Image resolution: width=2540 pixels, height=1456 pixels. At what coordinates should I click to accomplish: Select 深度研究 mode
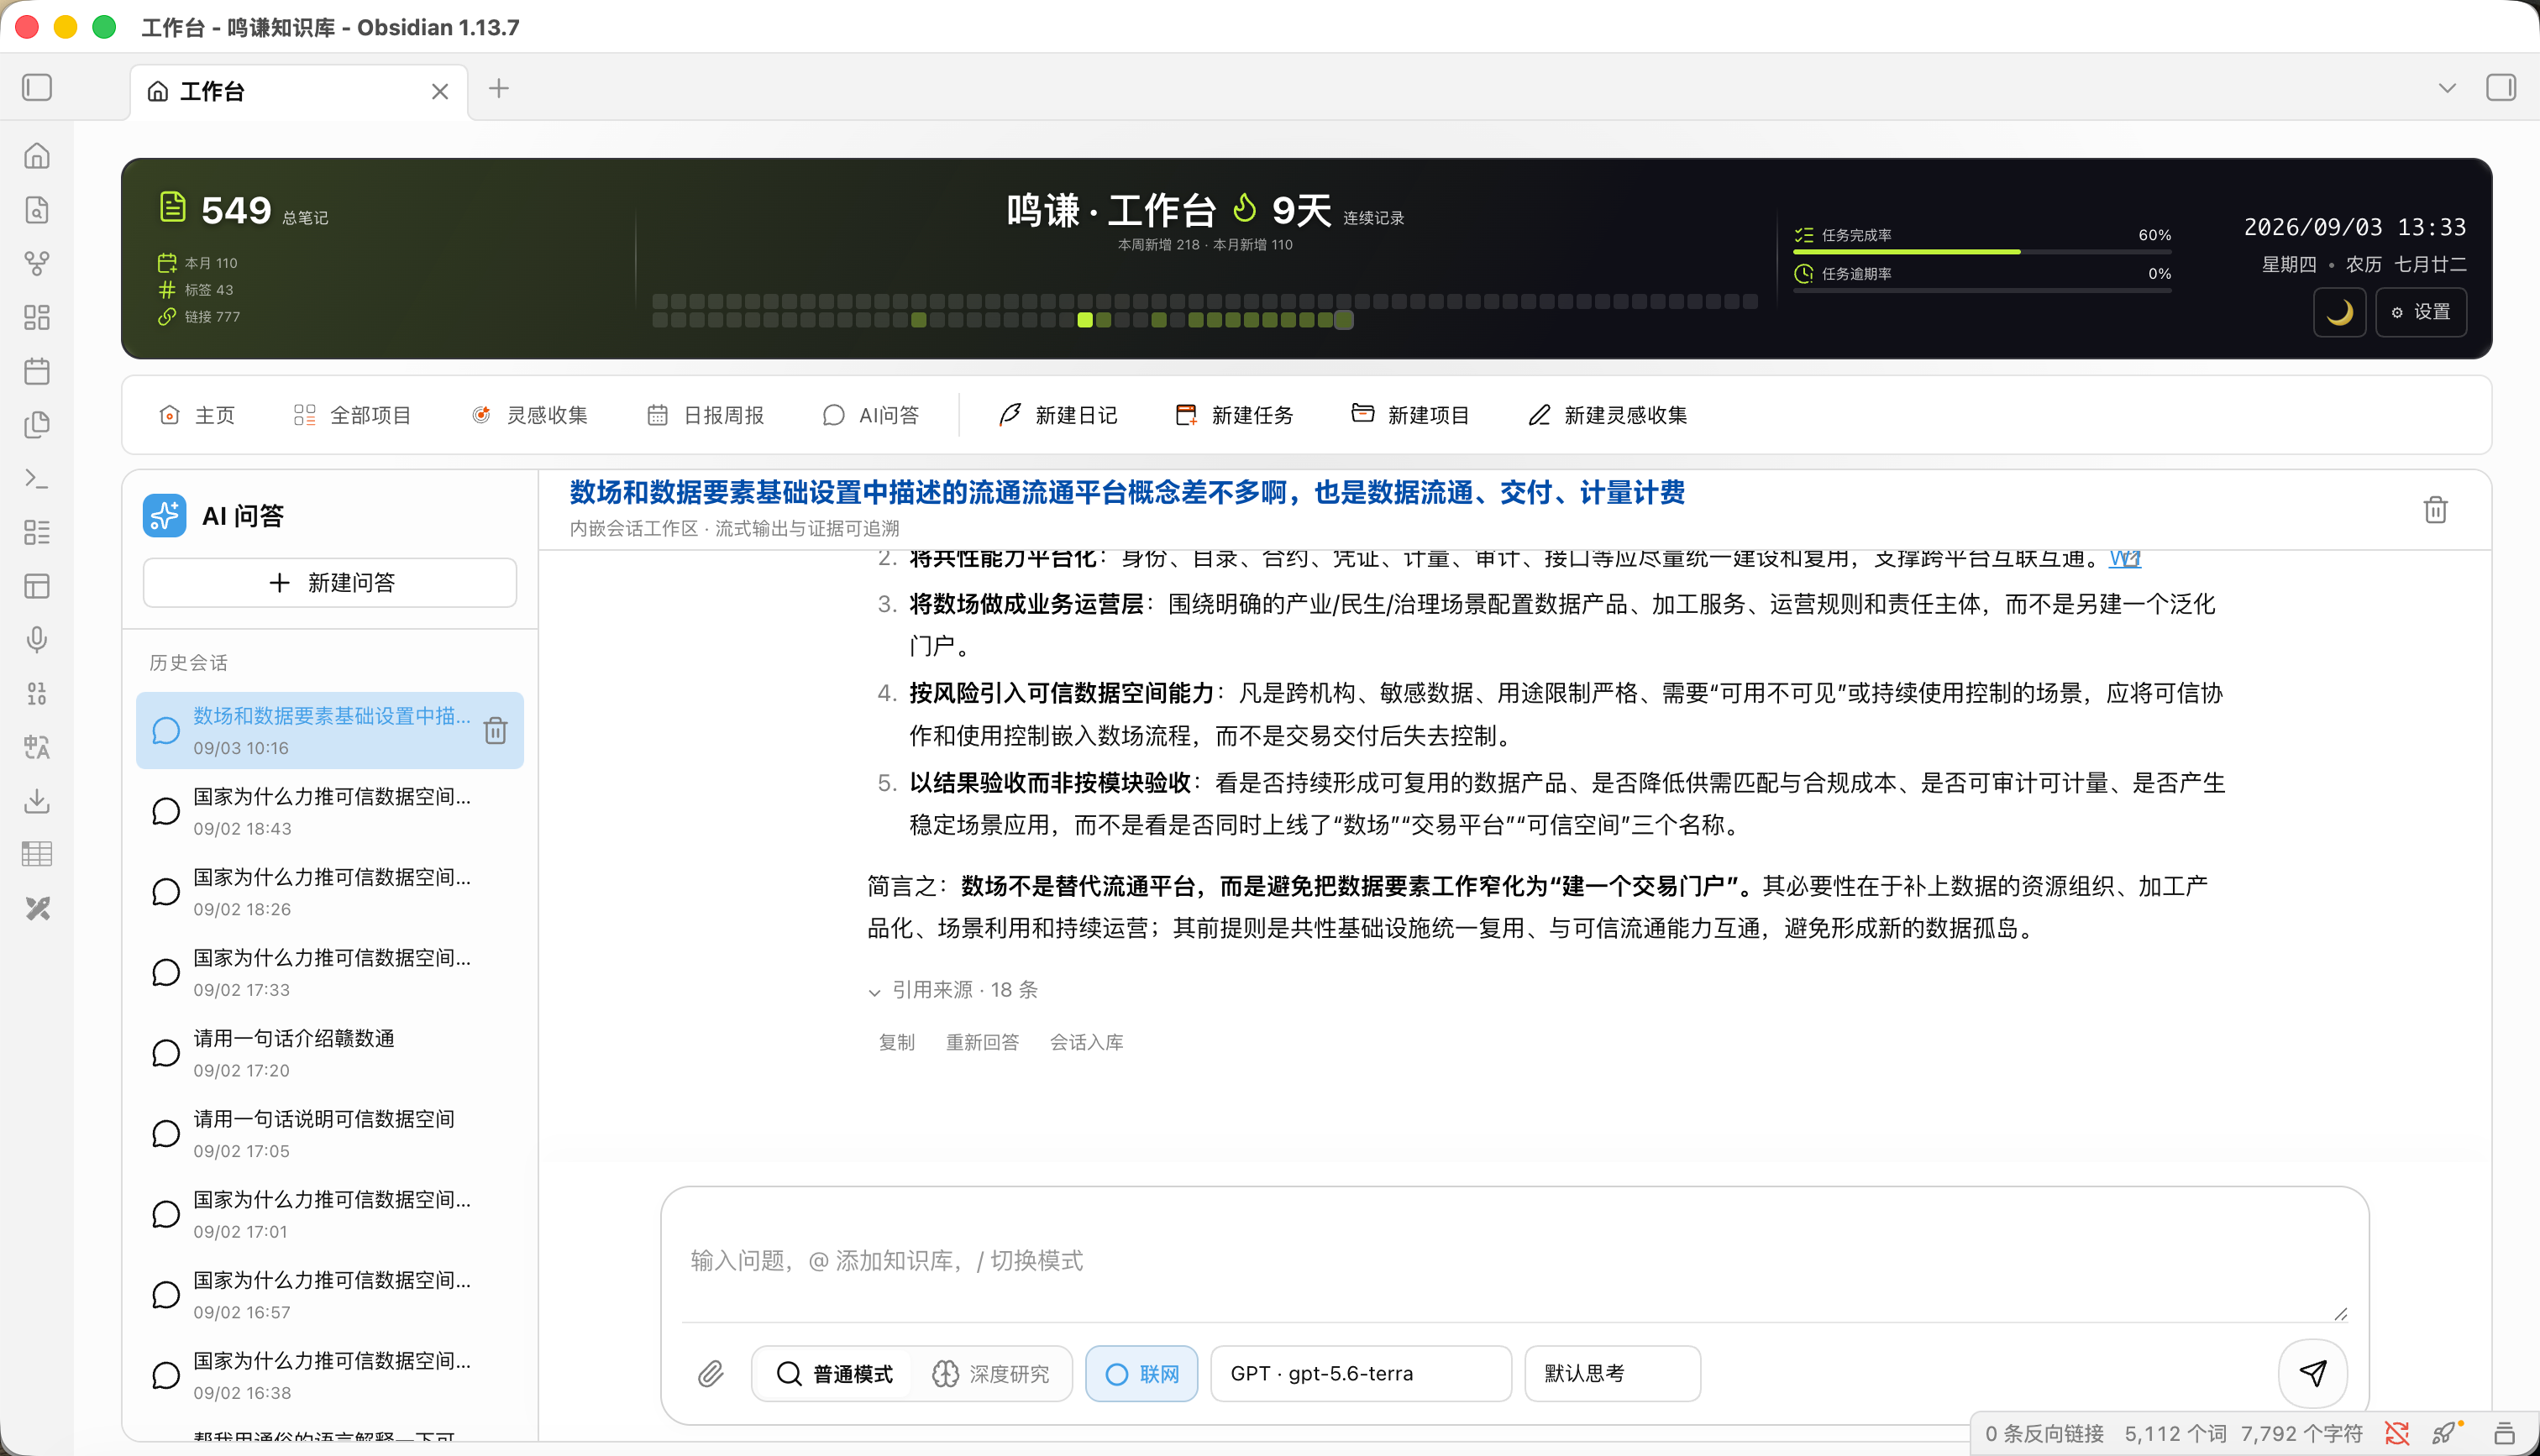coord(991,1374)
